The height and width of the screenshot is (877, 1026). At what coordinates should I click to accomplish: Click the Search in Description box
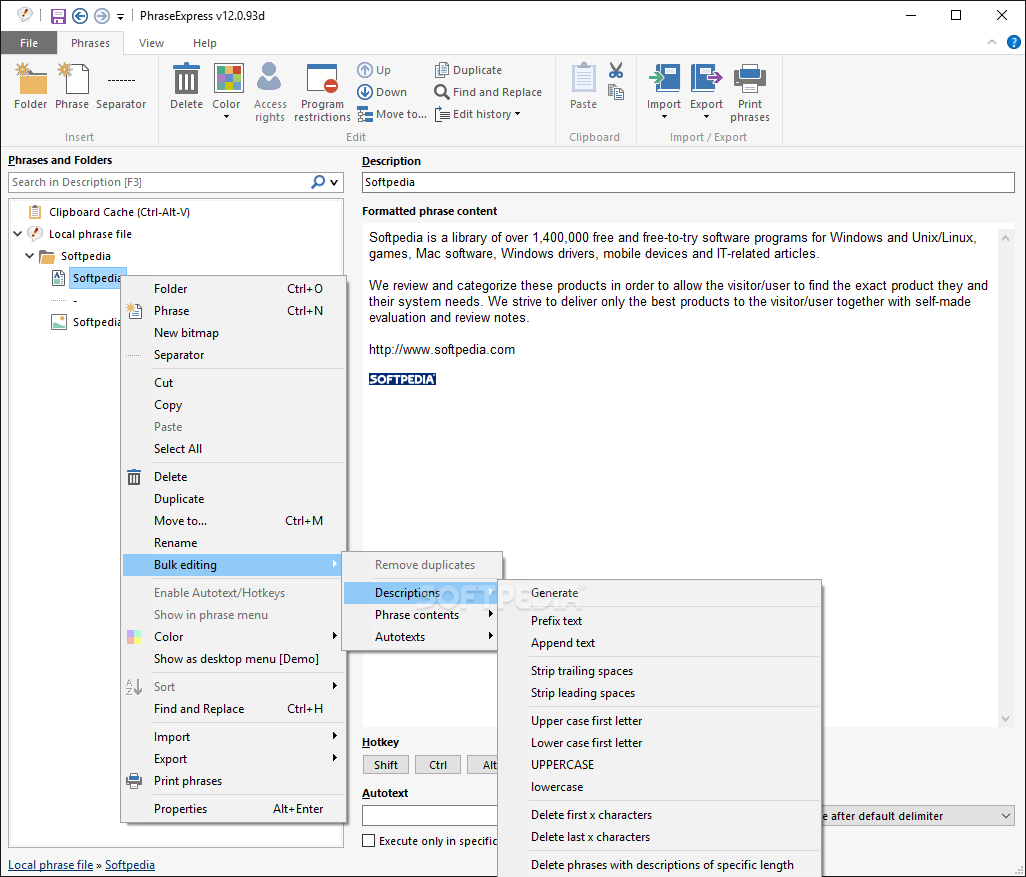coord(159,182)
